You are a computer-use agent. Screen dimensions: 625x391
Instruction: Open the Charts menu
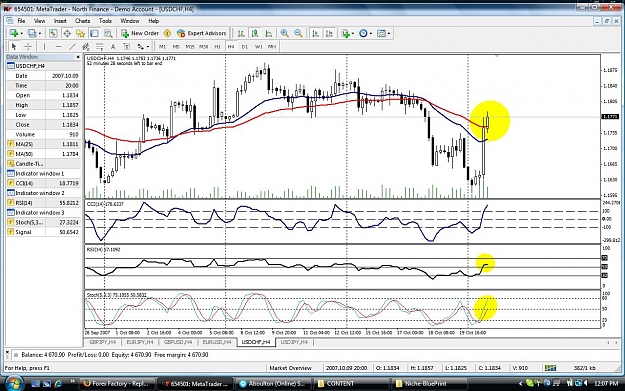[83, 21]
